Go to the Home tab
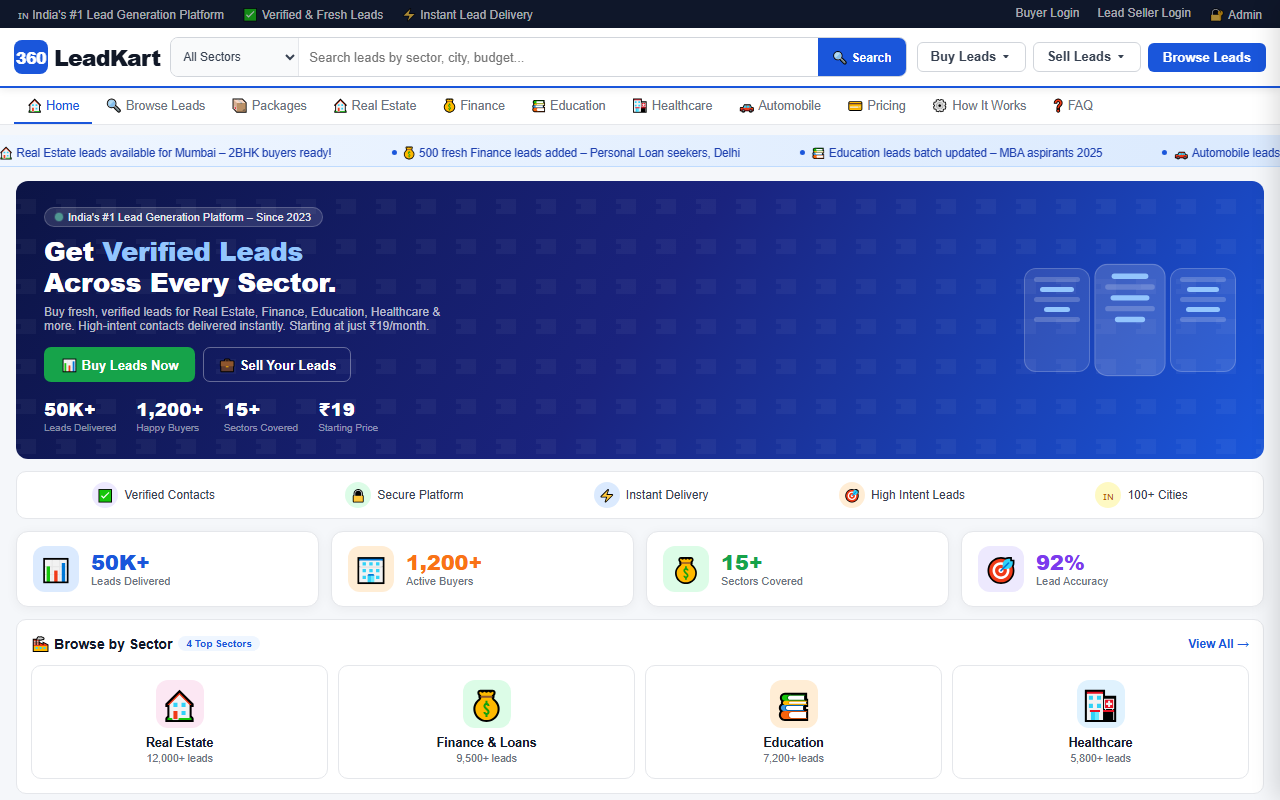Image resolution: width=1280 pixels, height=800 pixels. click(54, 105)
